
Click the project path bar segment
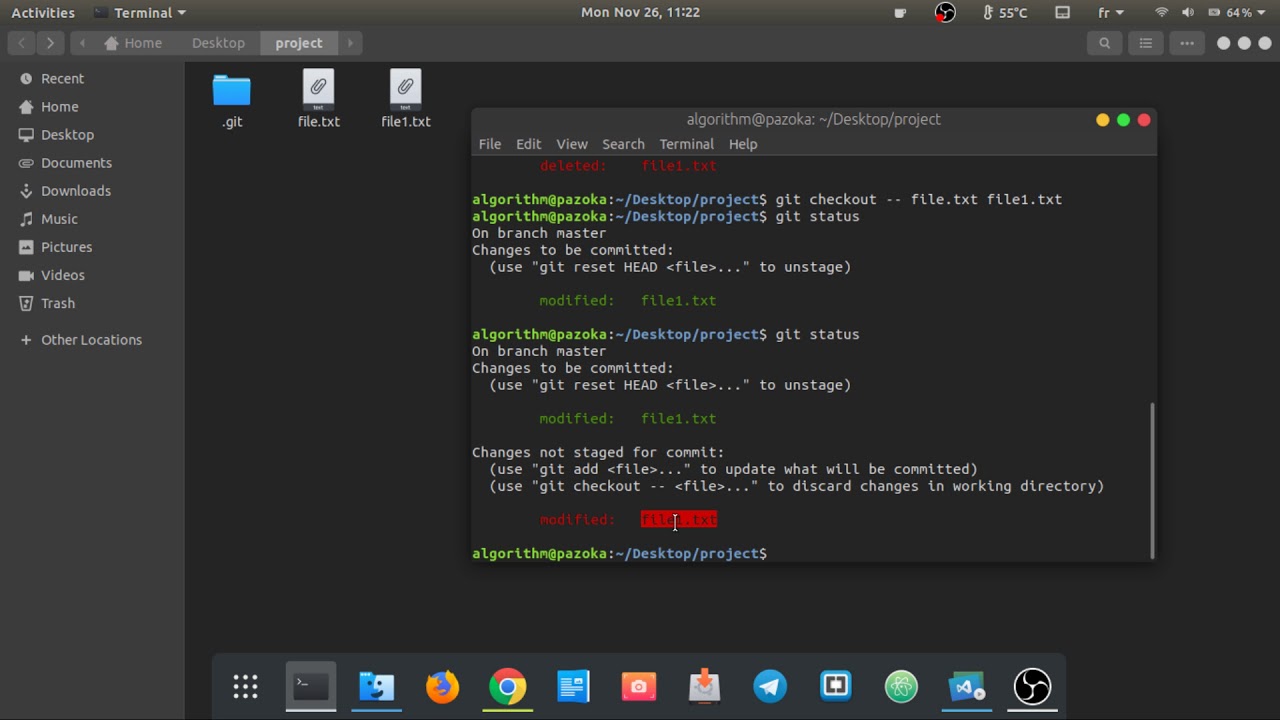(299, 43)
